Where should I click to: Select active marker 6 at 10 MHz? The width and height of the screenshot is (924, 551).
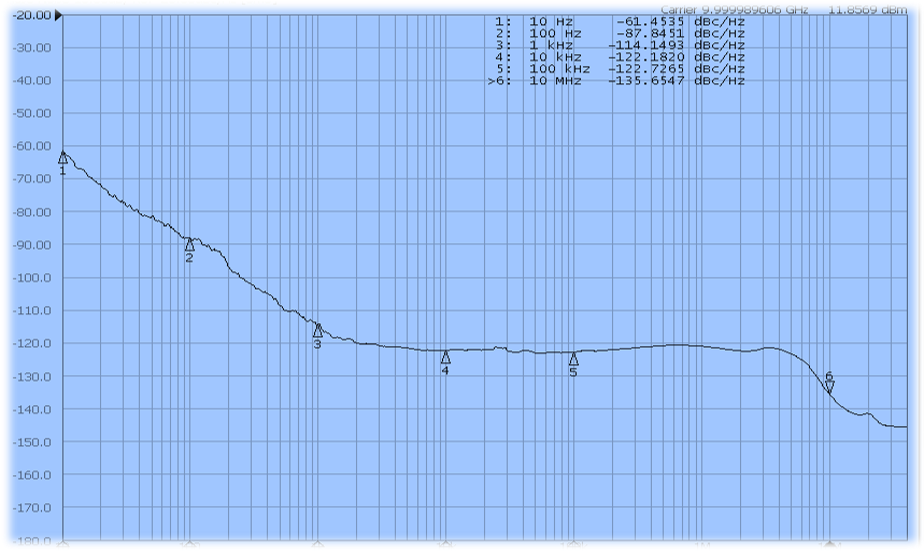[x=829, y=387]
